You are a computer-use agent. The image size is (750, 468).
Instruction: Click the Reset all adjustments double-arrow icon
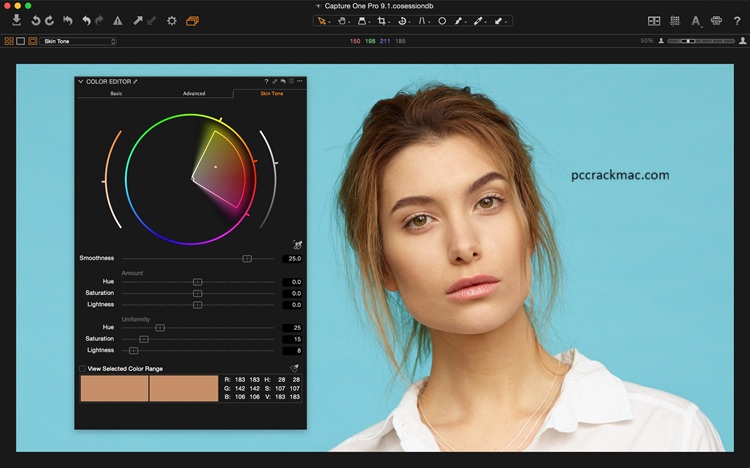[x=68, y=21]
